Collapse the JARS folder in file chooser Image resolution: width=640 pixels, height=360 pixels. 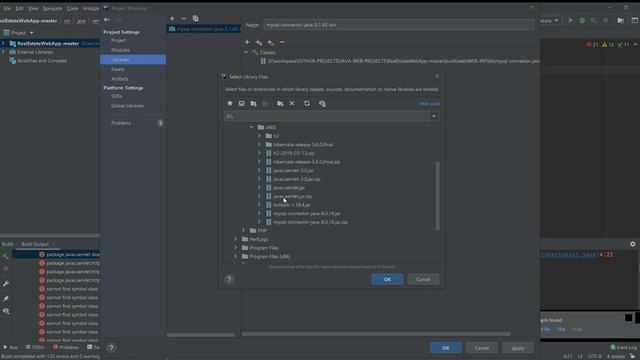coord(251,127)
